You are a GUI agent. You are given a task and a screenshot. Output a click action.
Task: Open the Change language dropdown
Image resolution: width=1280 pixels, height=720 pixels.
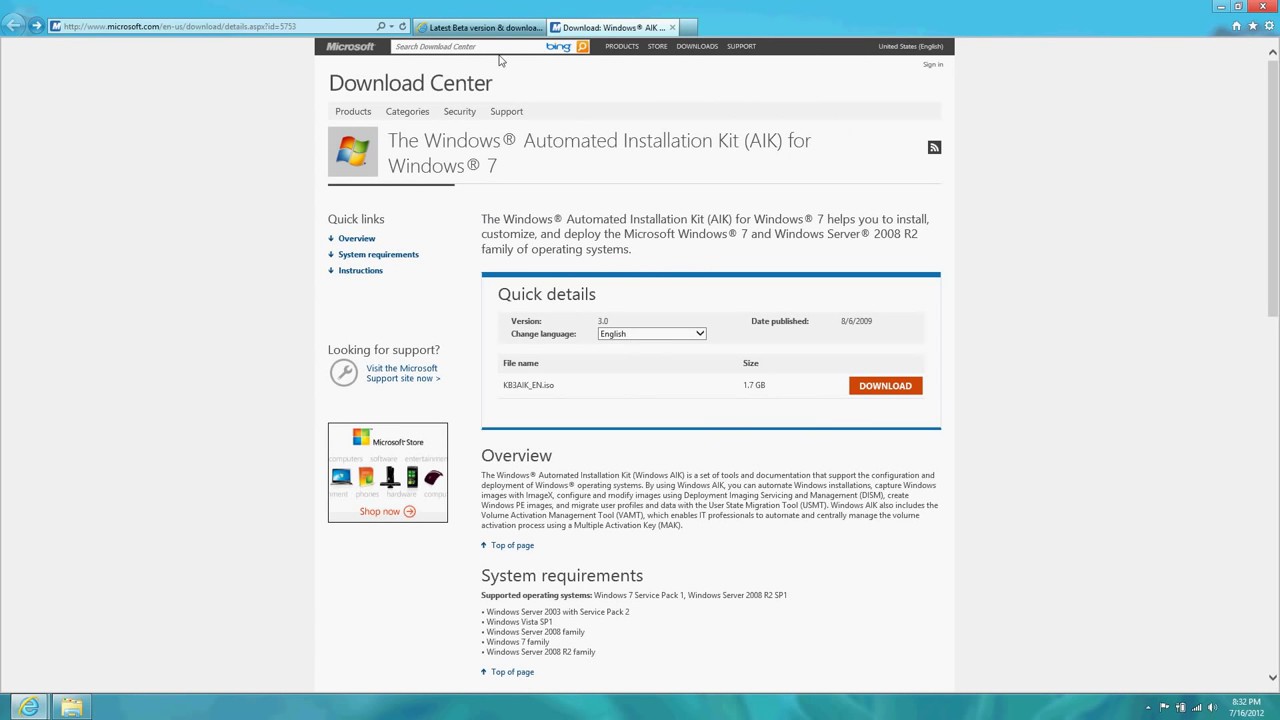click(x=651, y=334)
